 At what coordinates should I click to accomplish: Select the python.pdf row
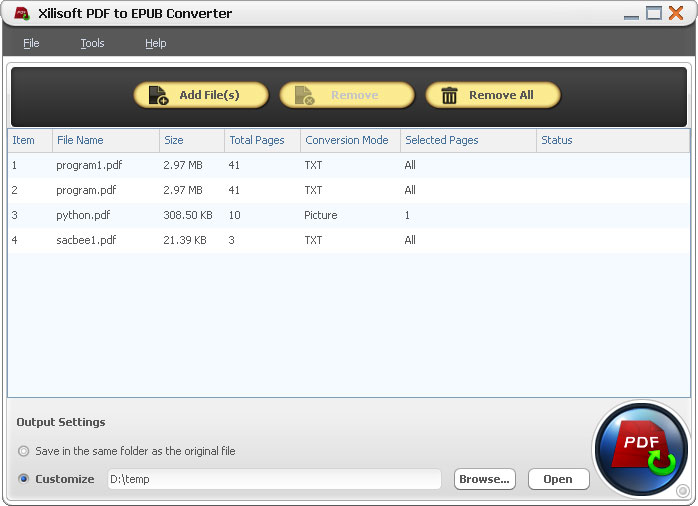pyautogui.click(x=83, y=215)
